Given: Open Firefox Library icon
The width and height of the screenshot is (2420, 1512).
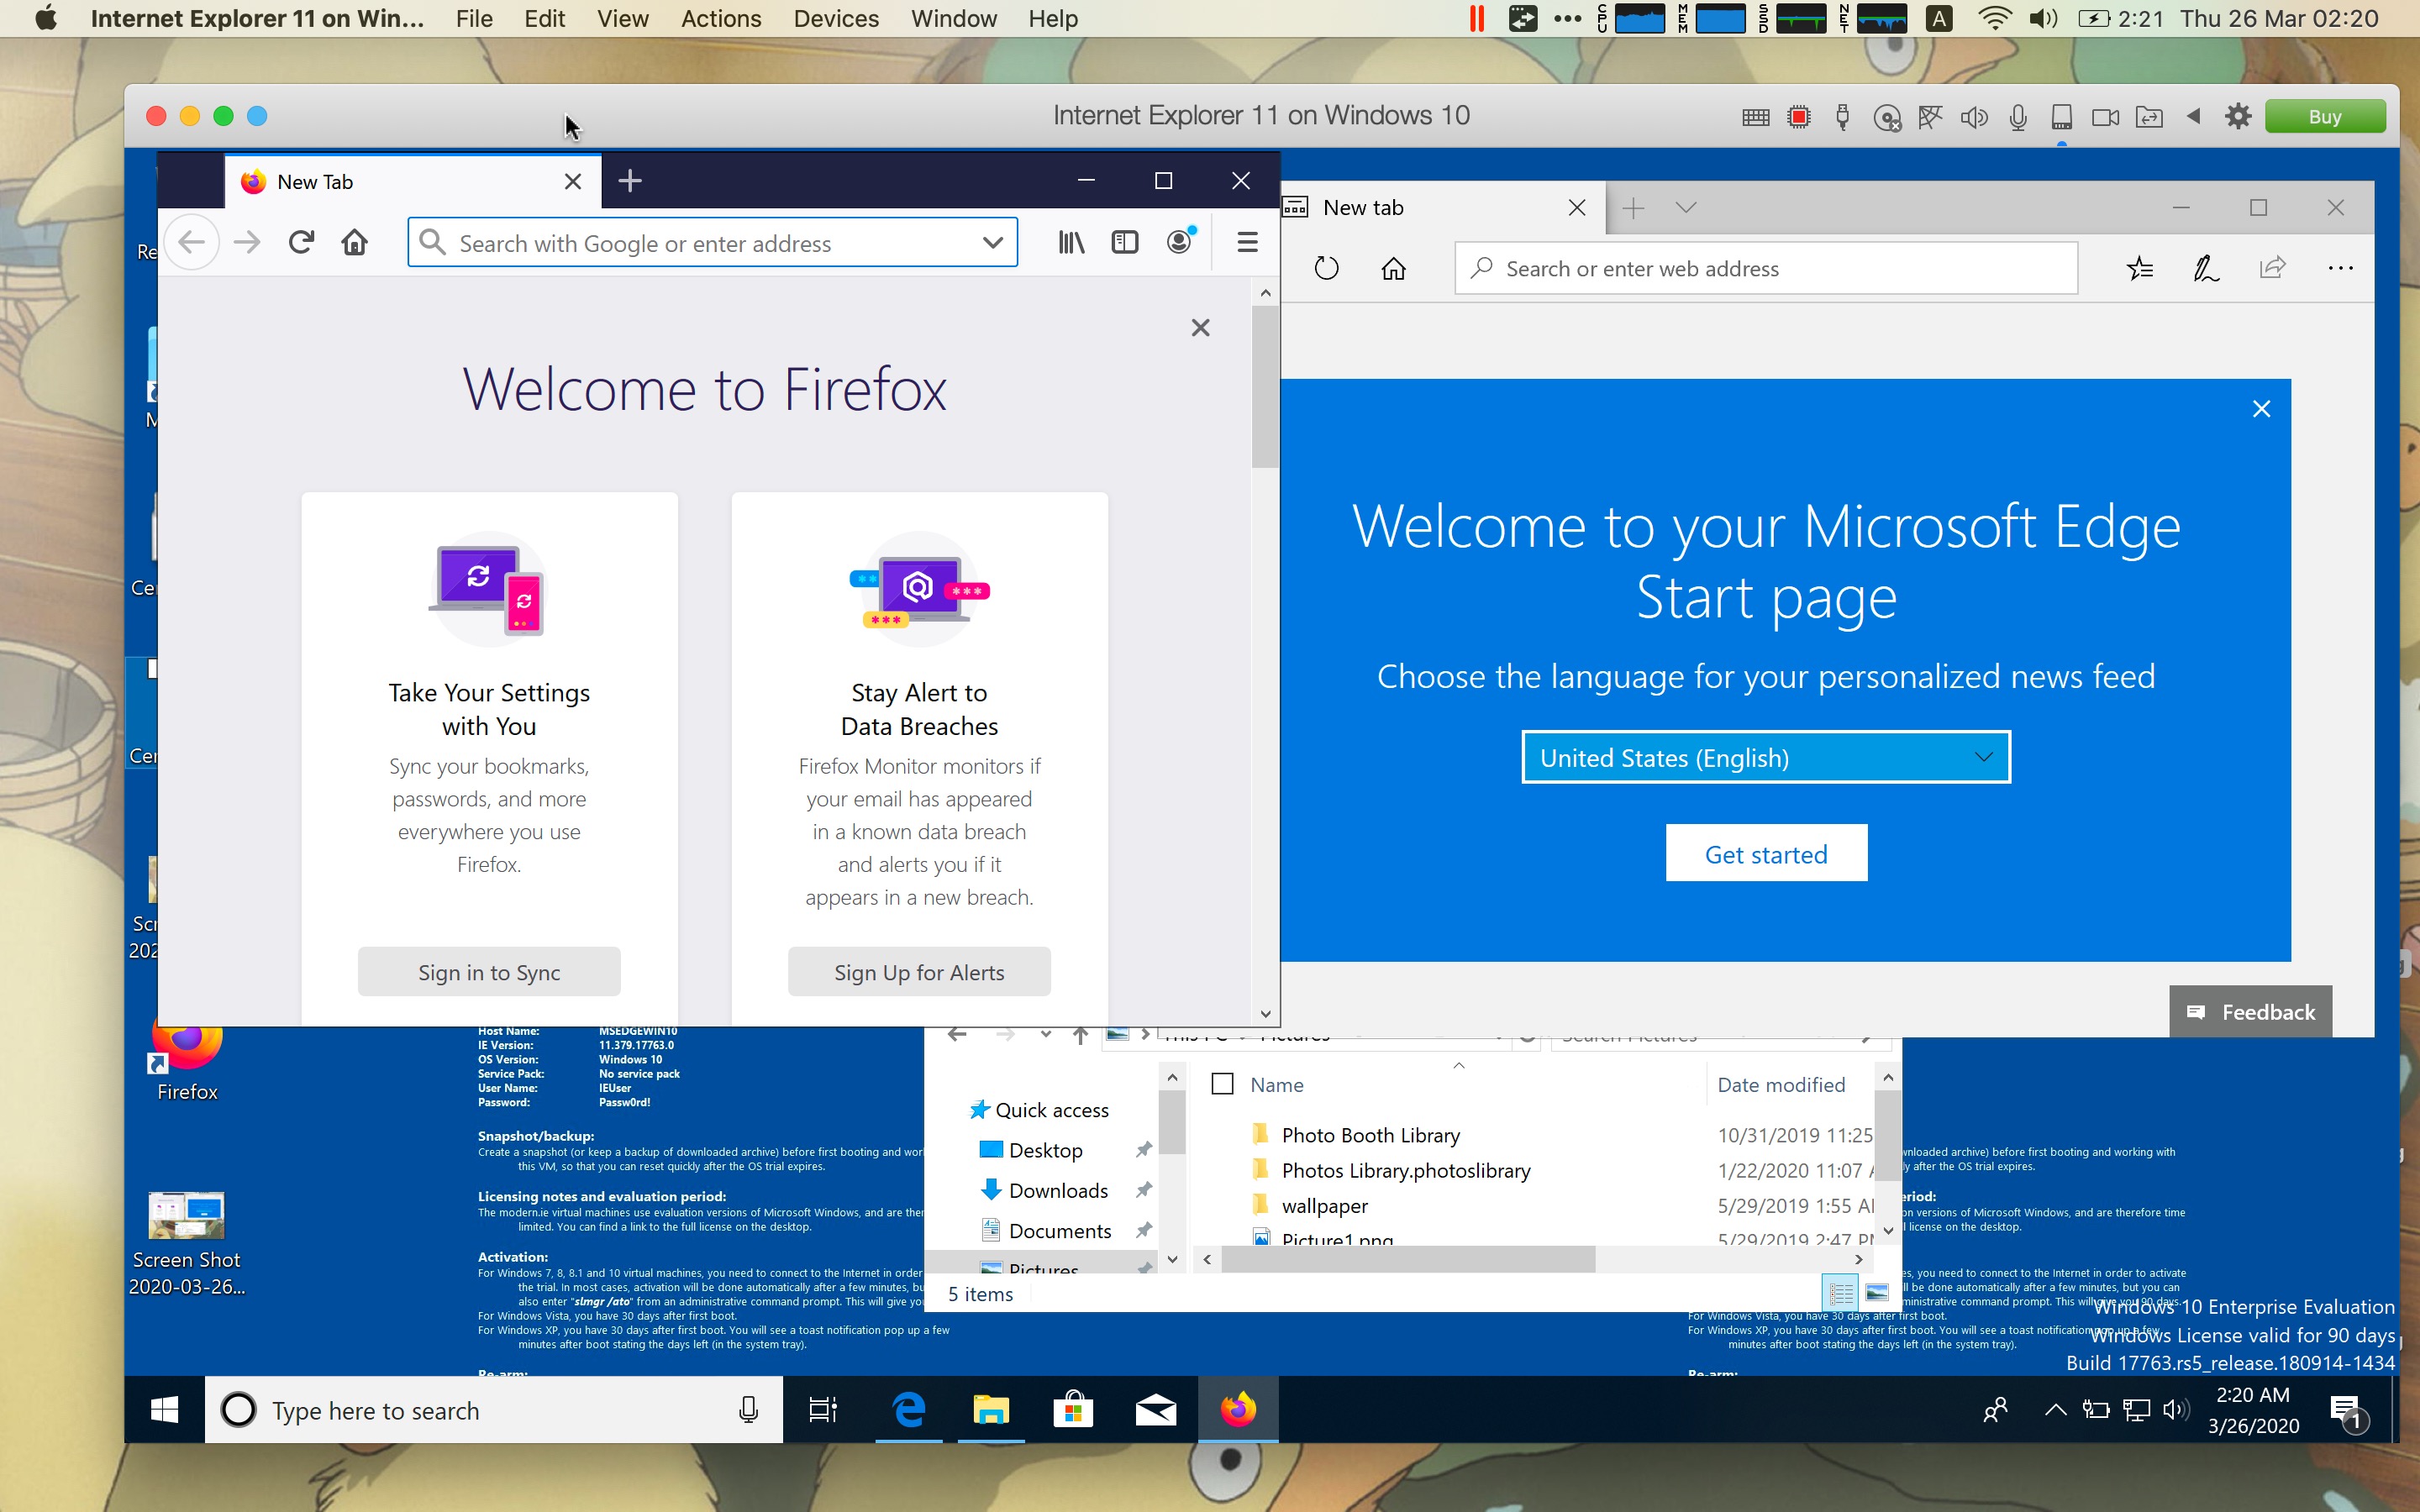Looking at the screenshot, I should 1071,242.
